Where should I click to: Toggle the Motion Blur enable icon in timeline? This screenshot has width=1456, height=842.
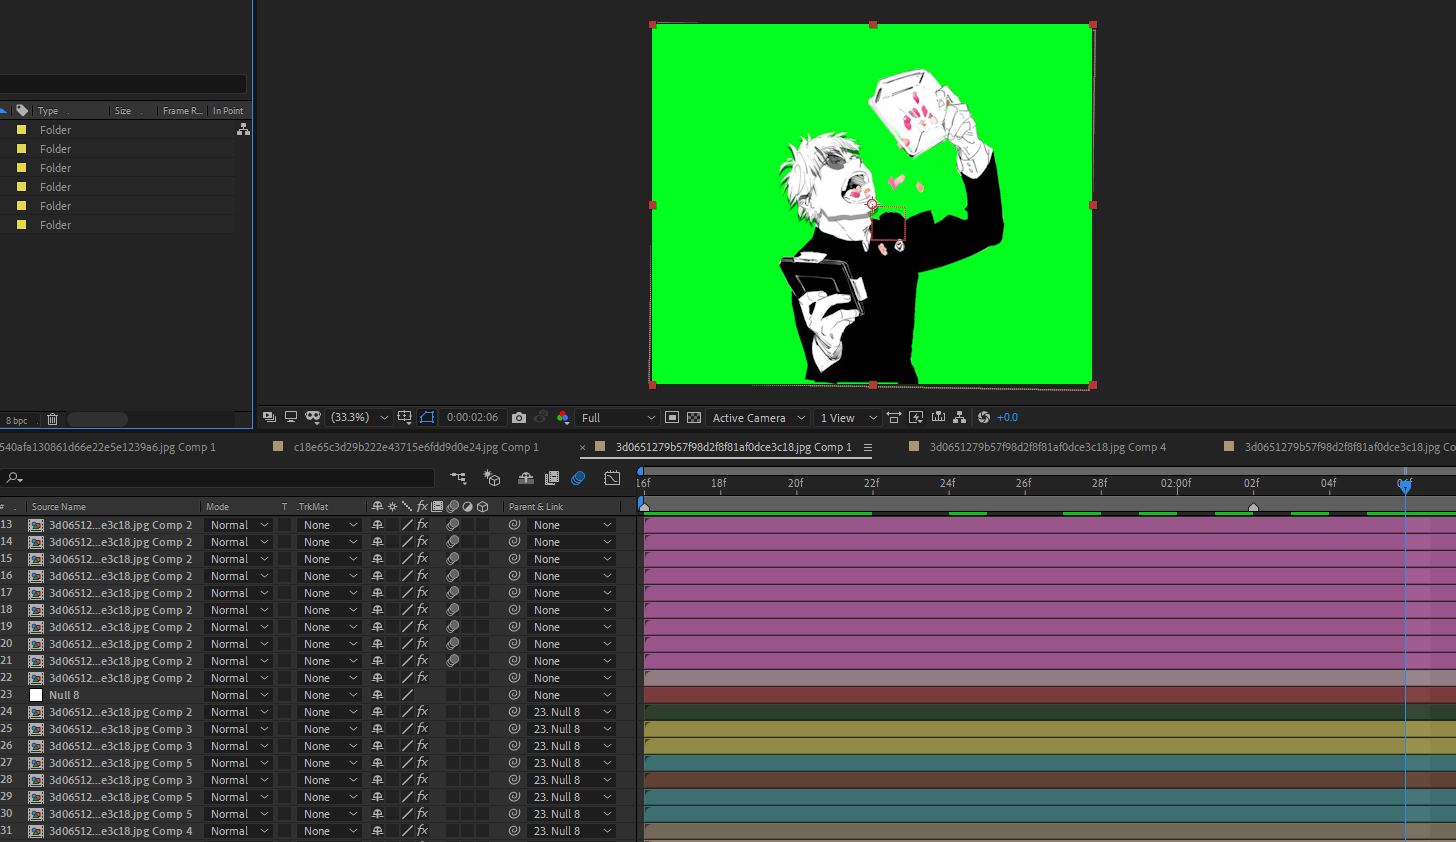coord(578,478)
